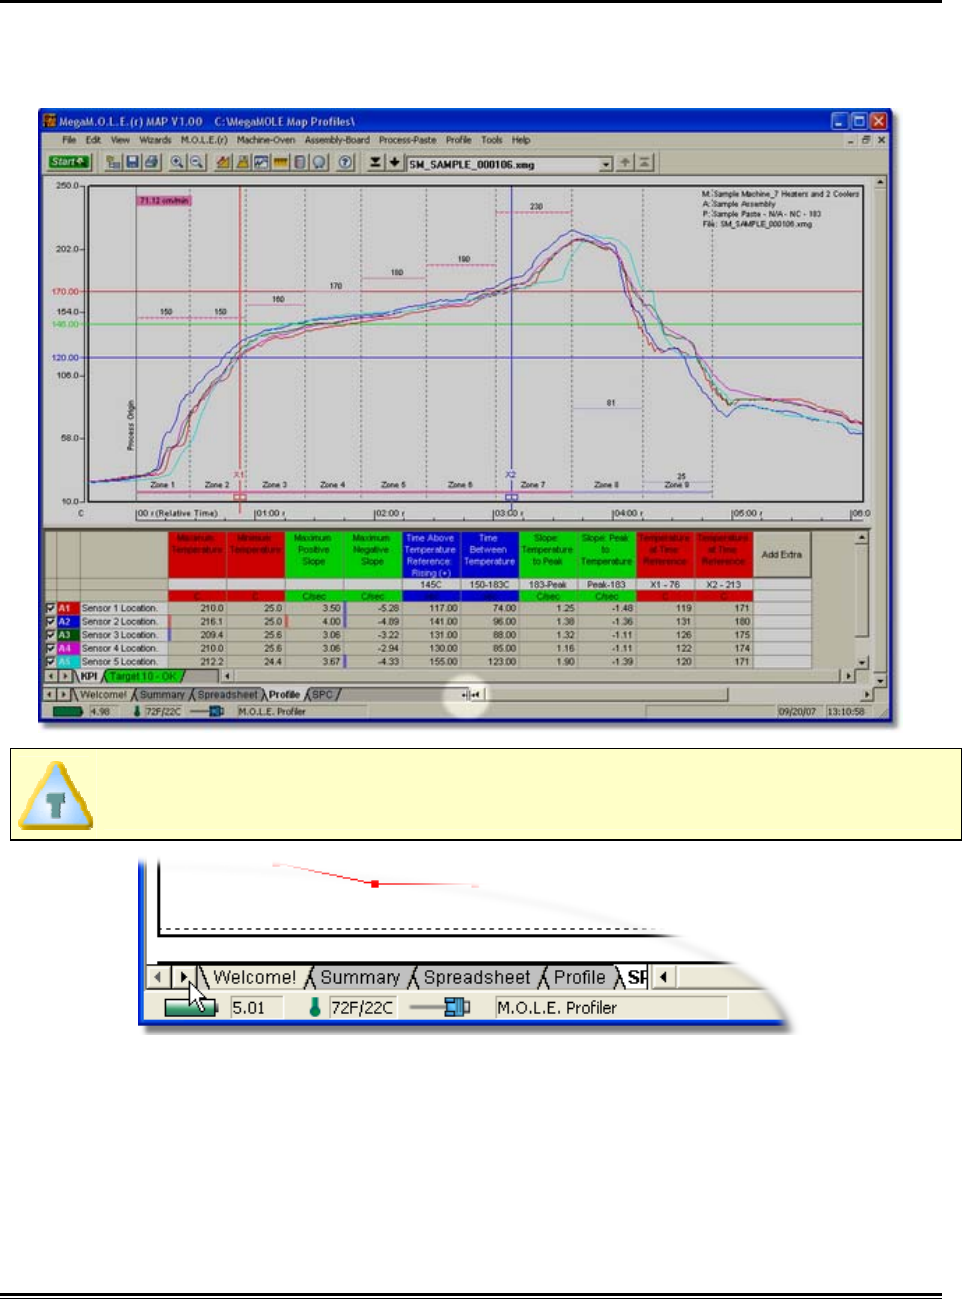
Task: Click red A1 sensor color swatch
Action: (x=66, y=608)
